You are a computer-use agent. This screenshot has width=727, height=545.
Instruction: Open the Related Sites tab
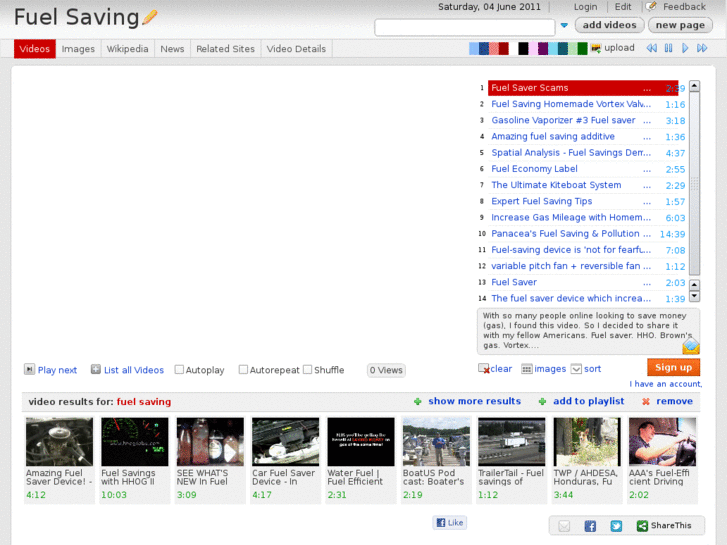pos(225,49)
